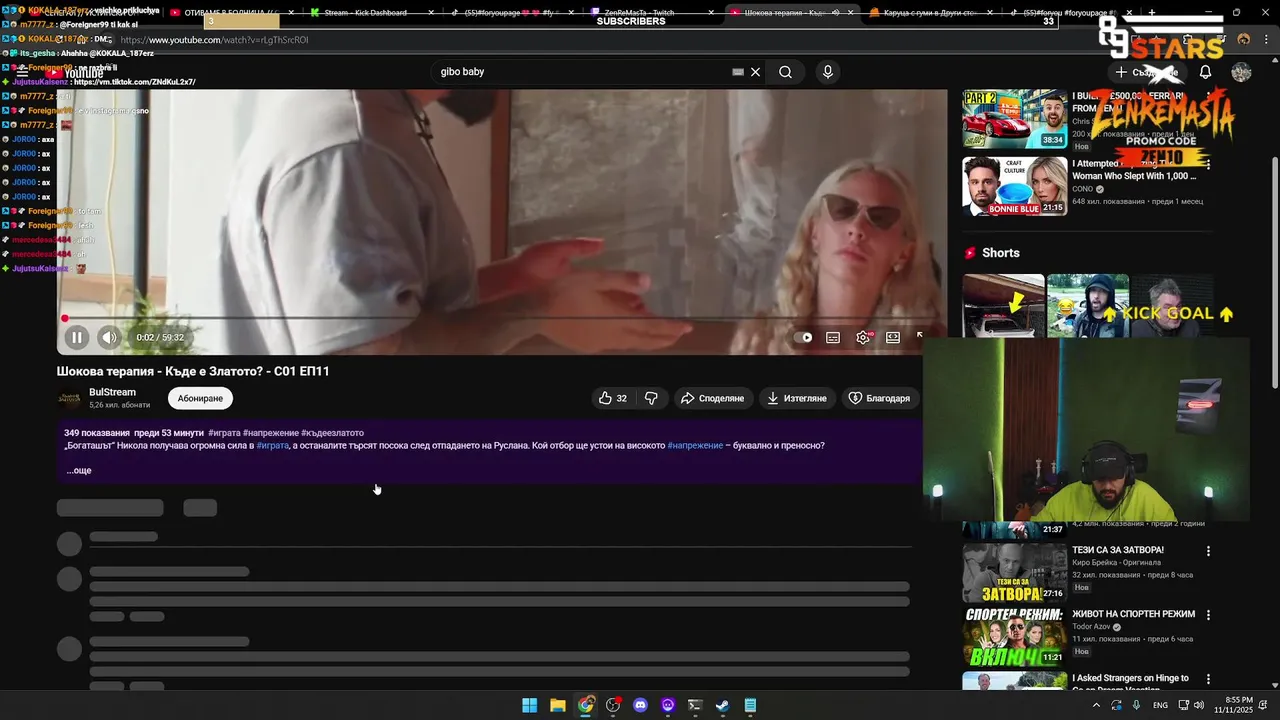The width and height of the screenshot is (1280, 720).
Task: Open the purple round app in taskbar
Action: (668, 705)
